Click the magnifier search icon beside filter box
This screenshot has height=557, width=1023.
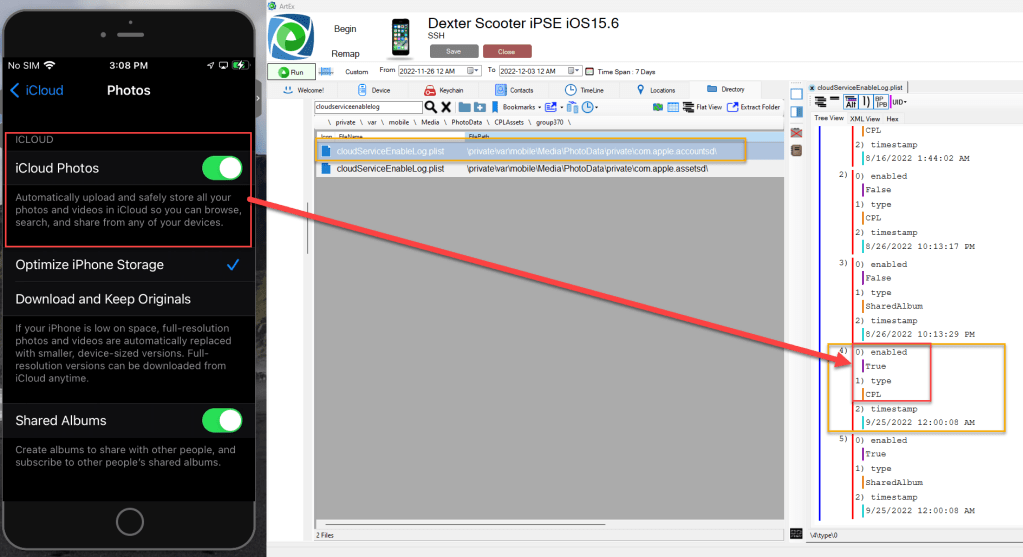tap(431, 107)
